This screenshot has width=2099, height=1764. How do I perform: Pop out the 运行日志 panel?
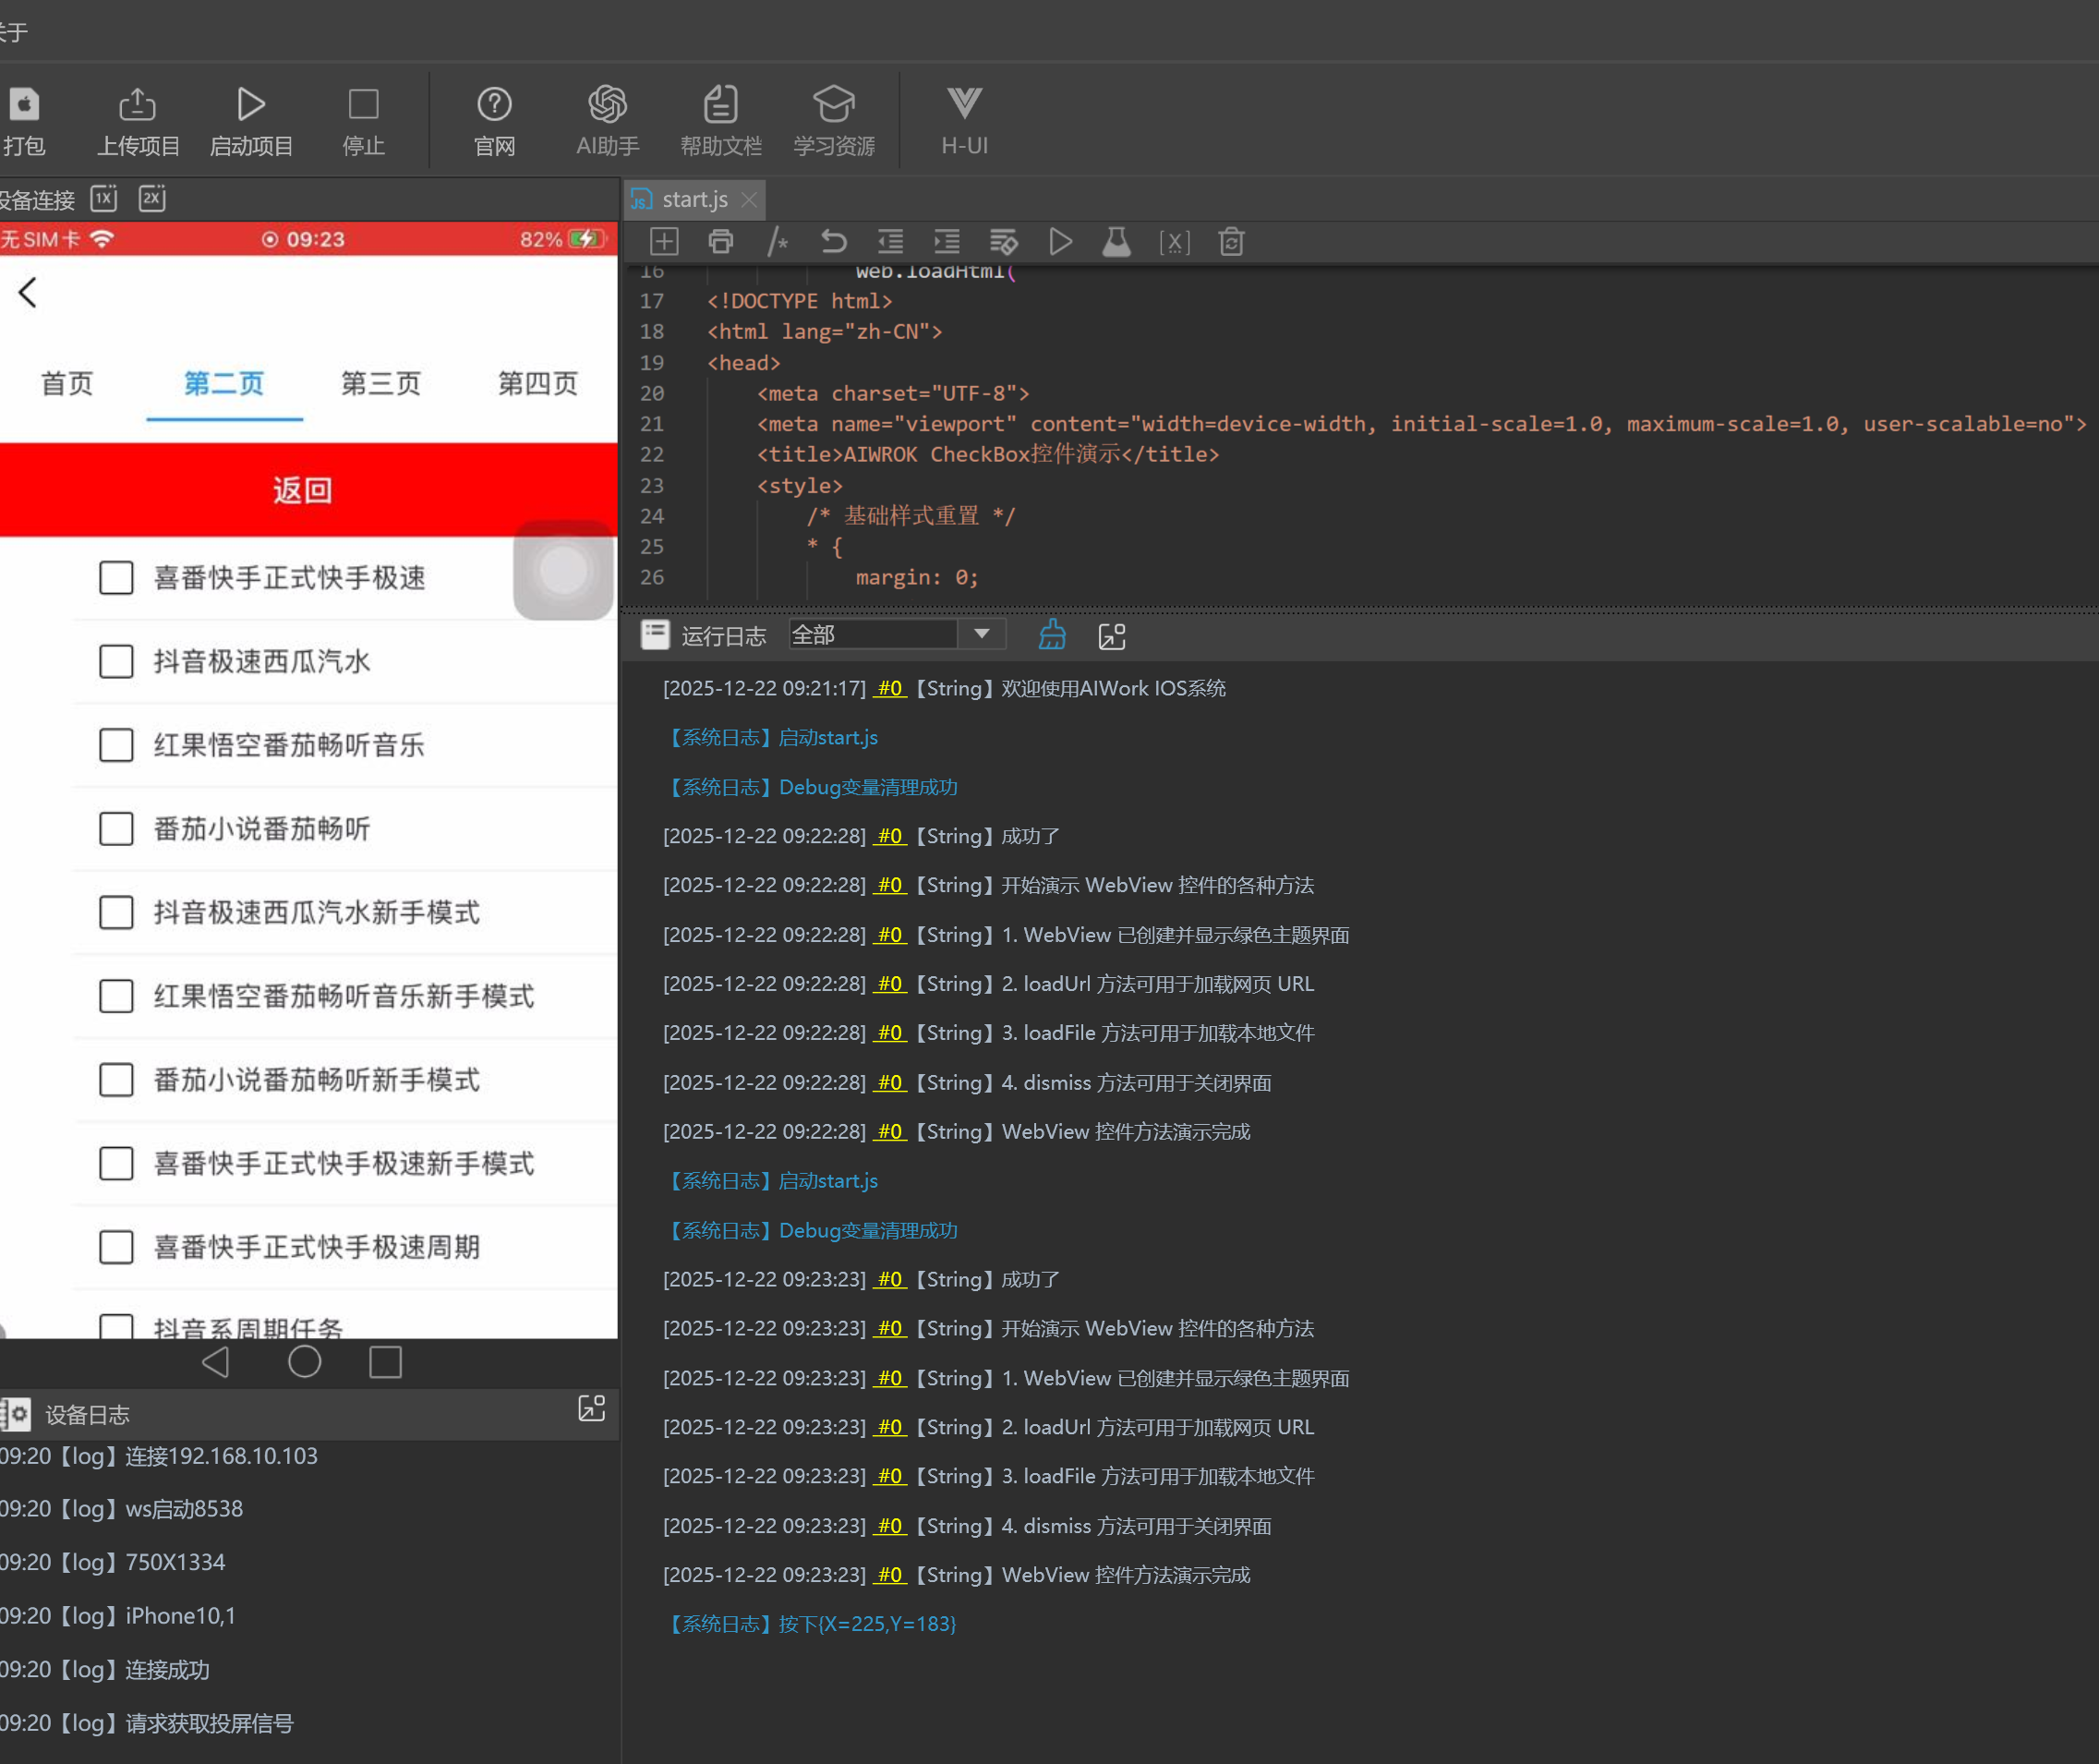(x=1112, y=636)
